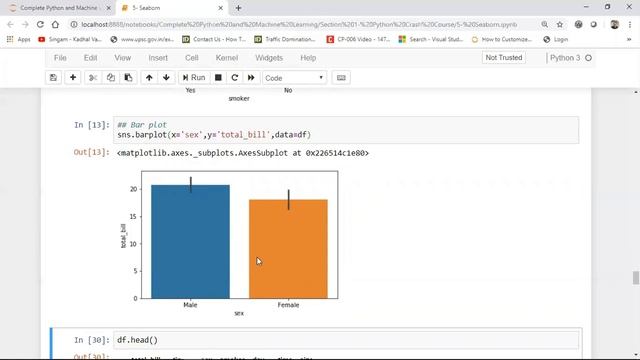Go to the browser home page

coord(55,24)
